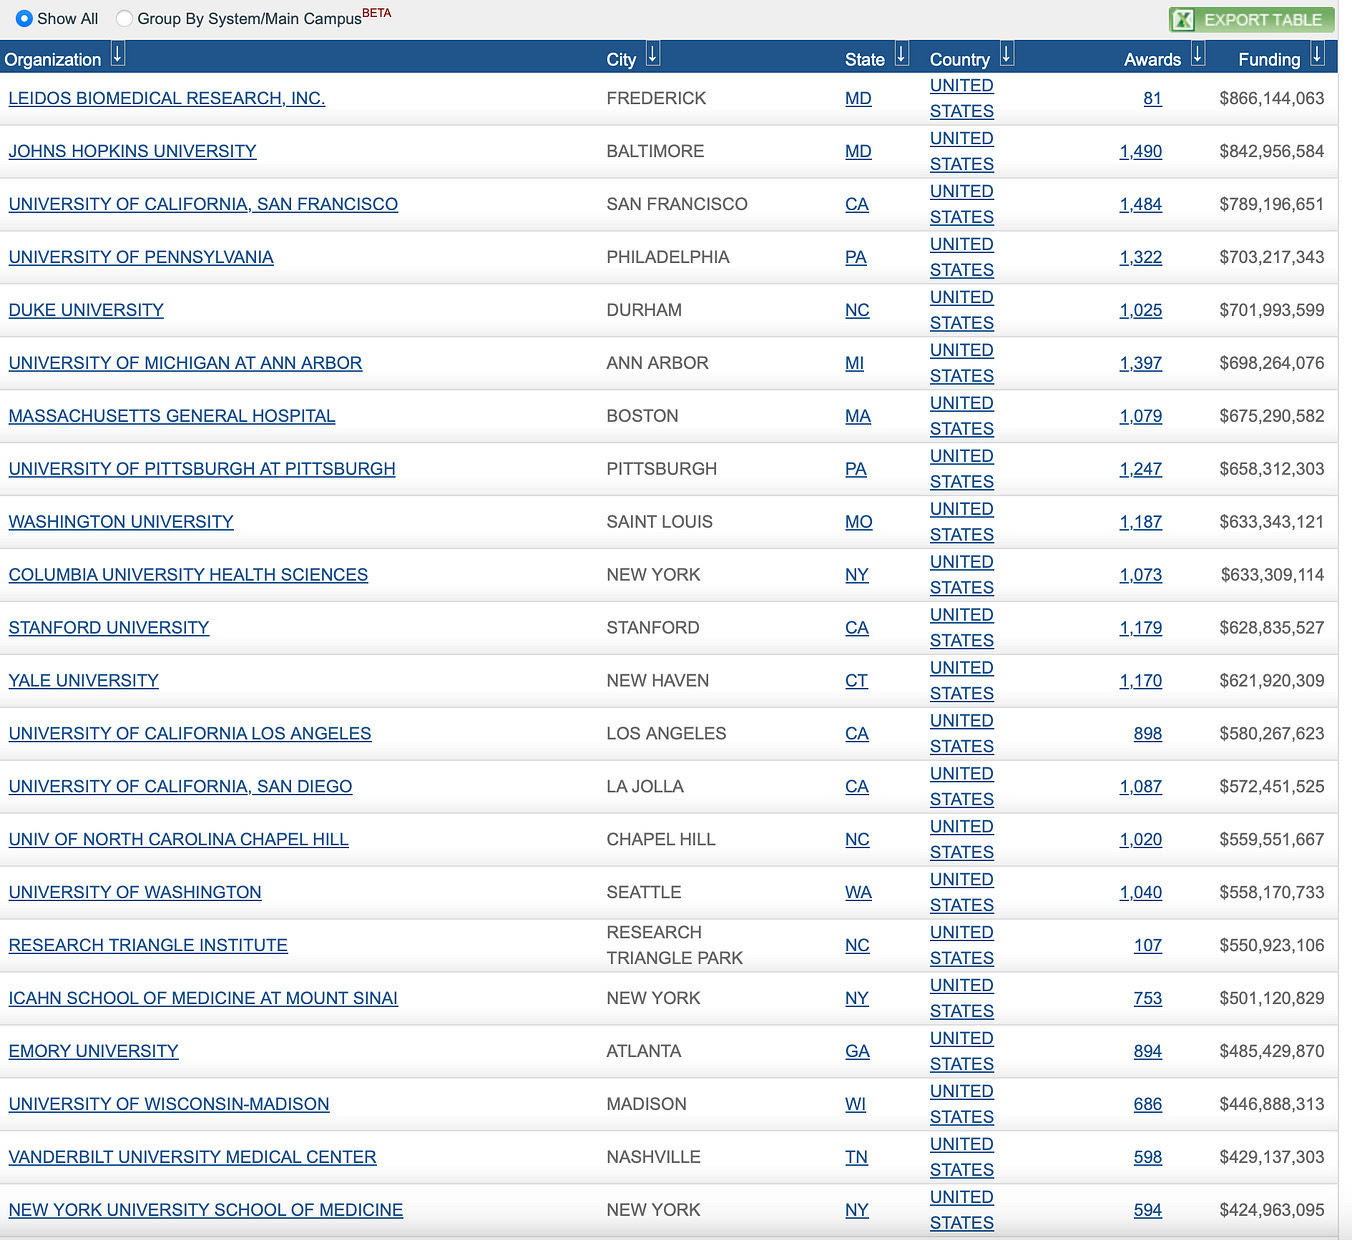
Task: Open Columbia University Health Sciences link
Action: pyautogui.click(x=188, y=575)
